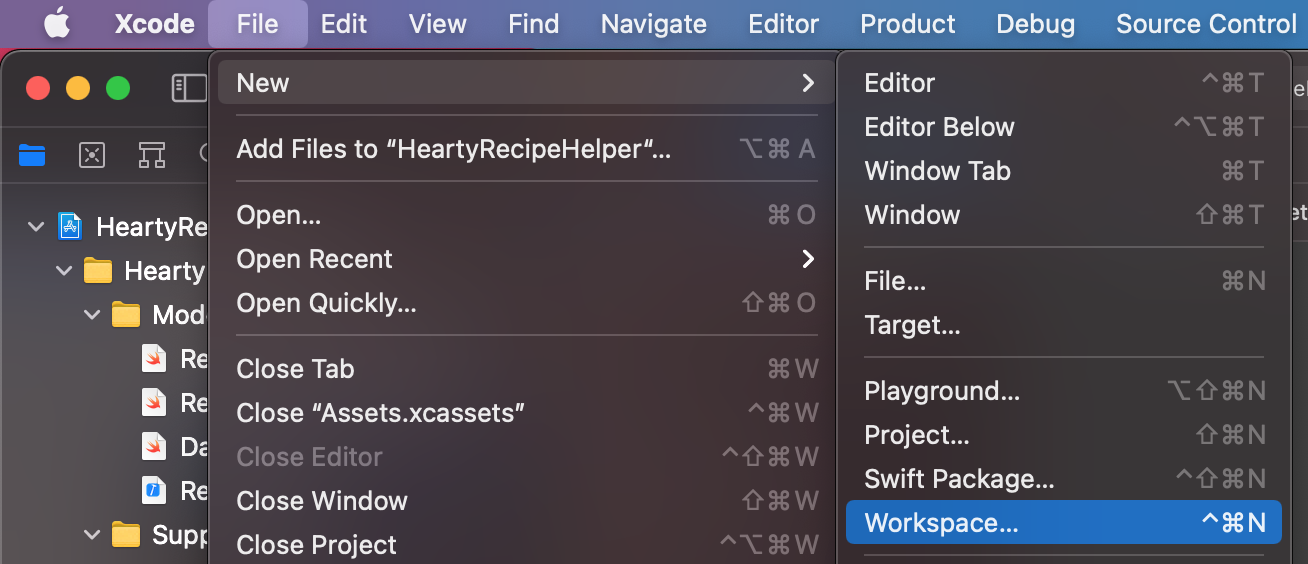
Task: Select the Hearty folder icon
Action: coord(97,270)
